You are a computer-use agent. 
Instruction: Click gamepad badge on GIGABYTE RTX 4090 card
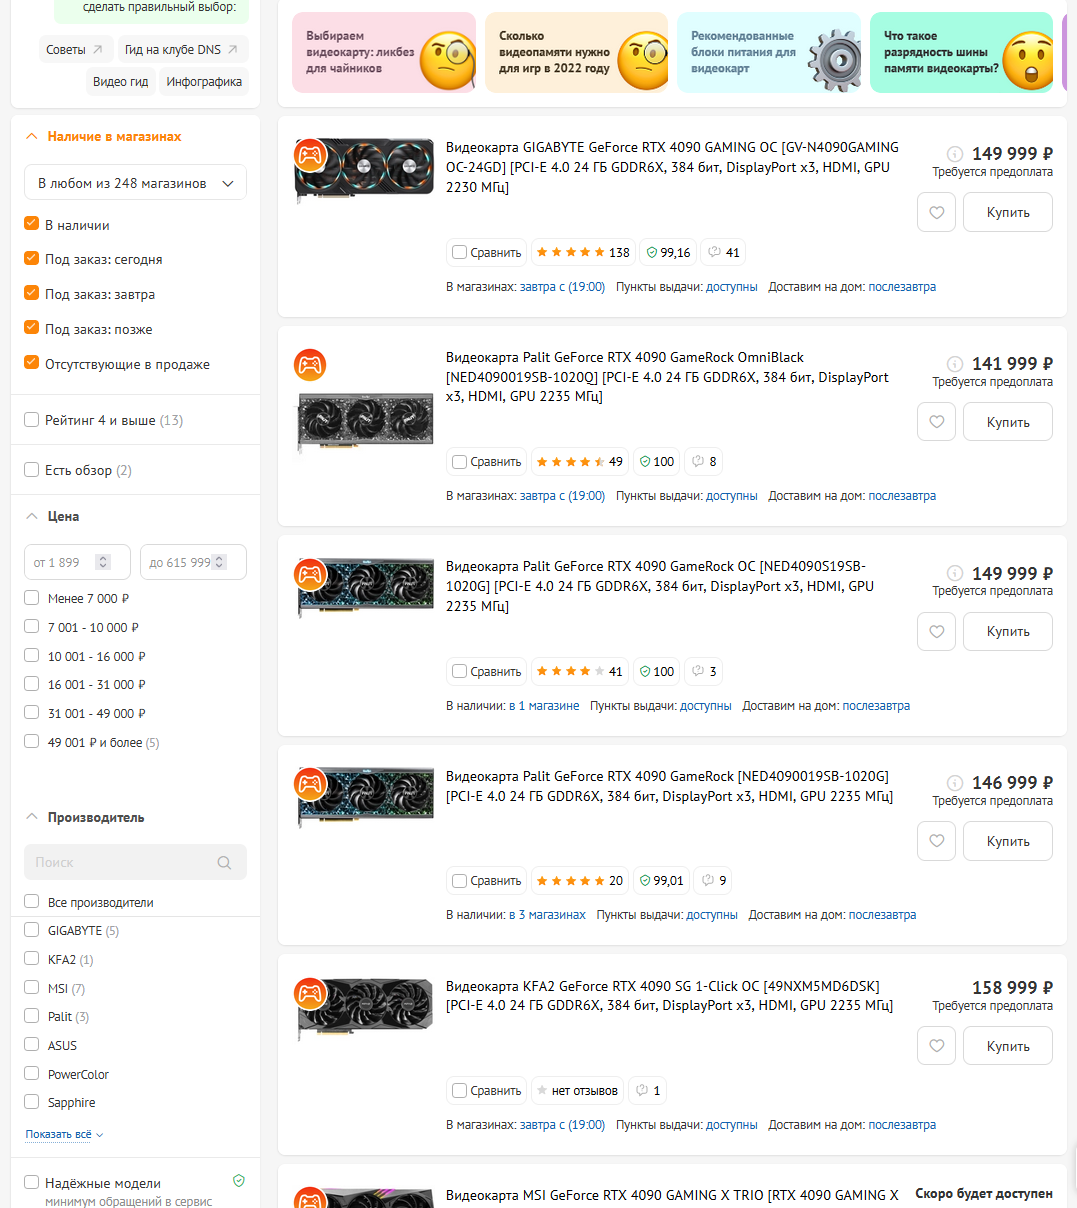pyautogui.click(x=310, y=155)
